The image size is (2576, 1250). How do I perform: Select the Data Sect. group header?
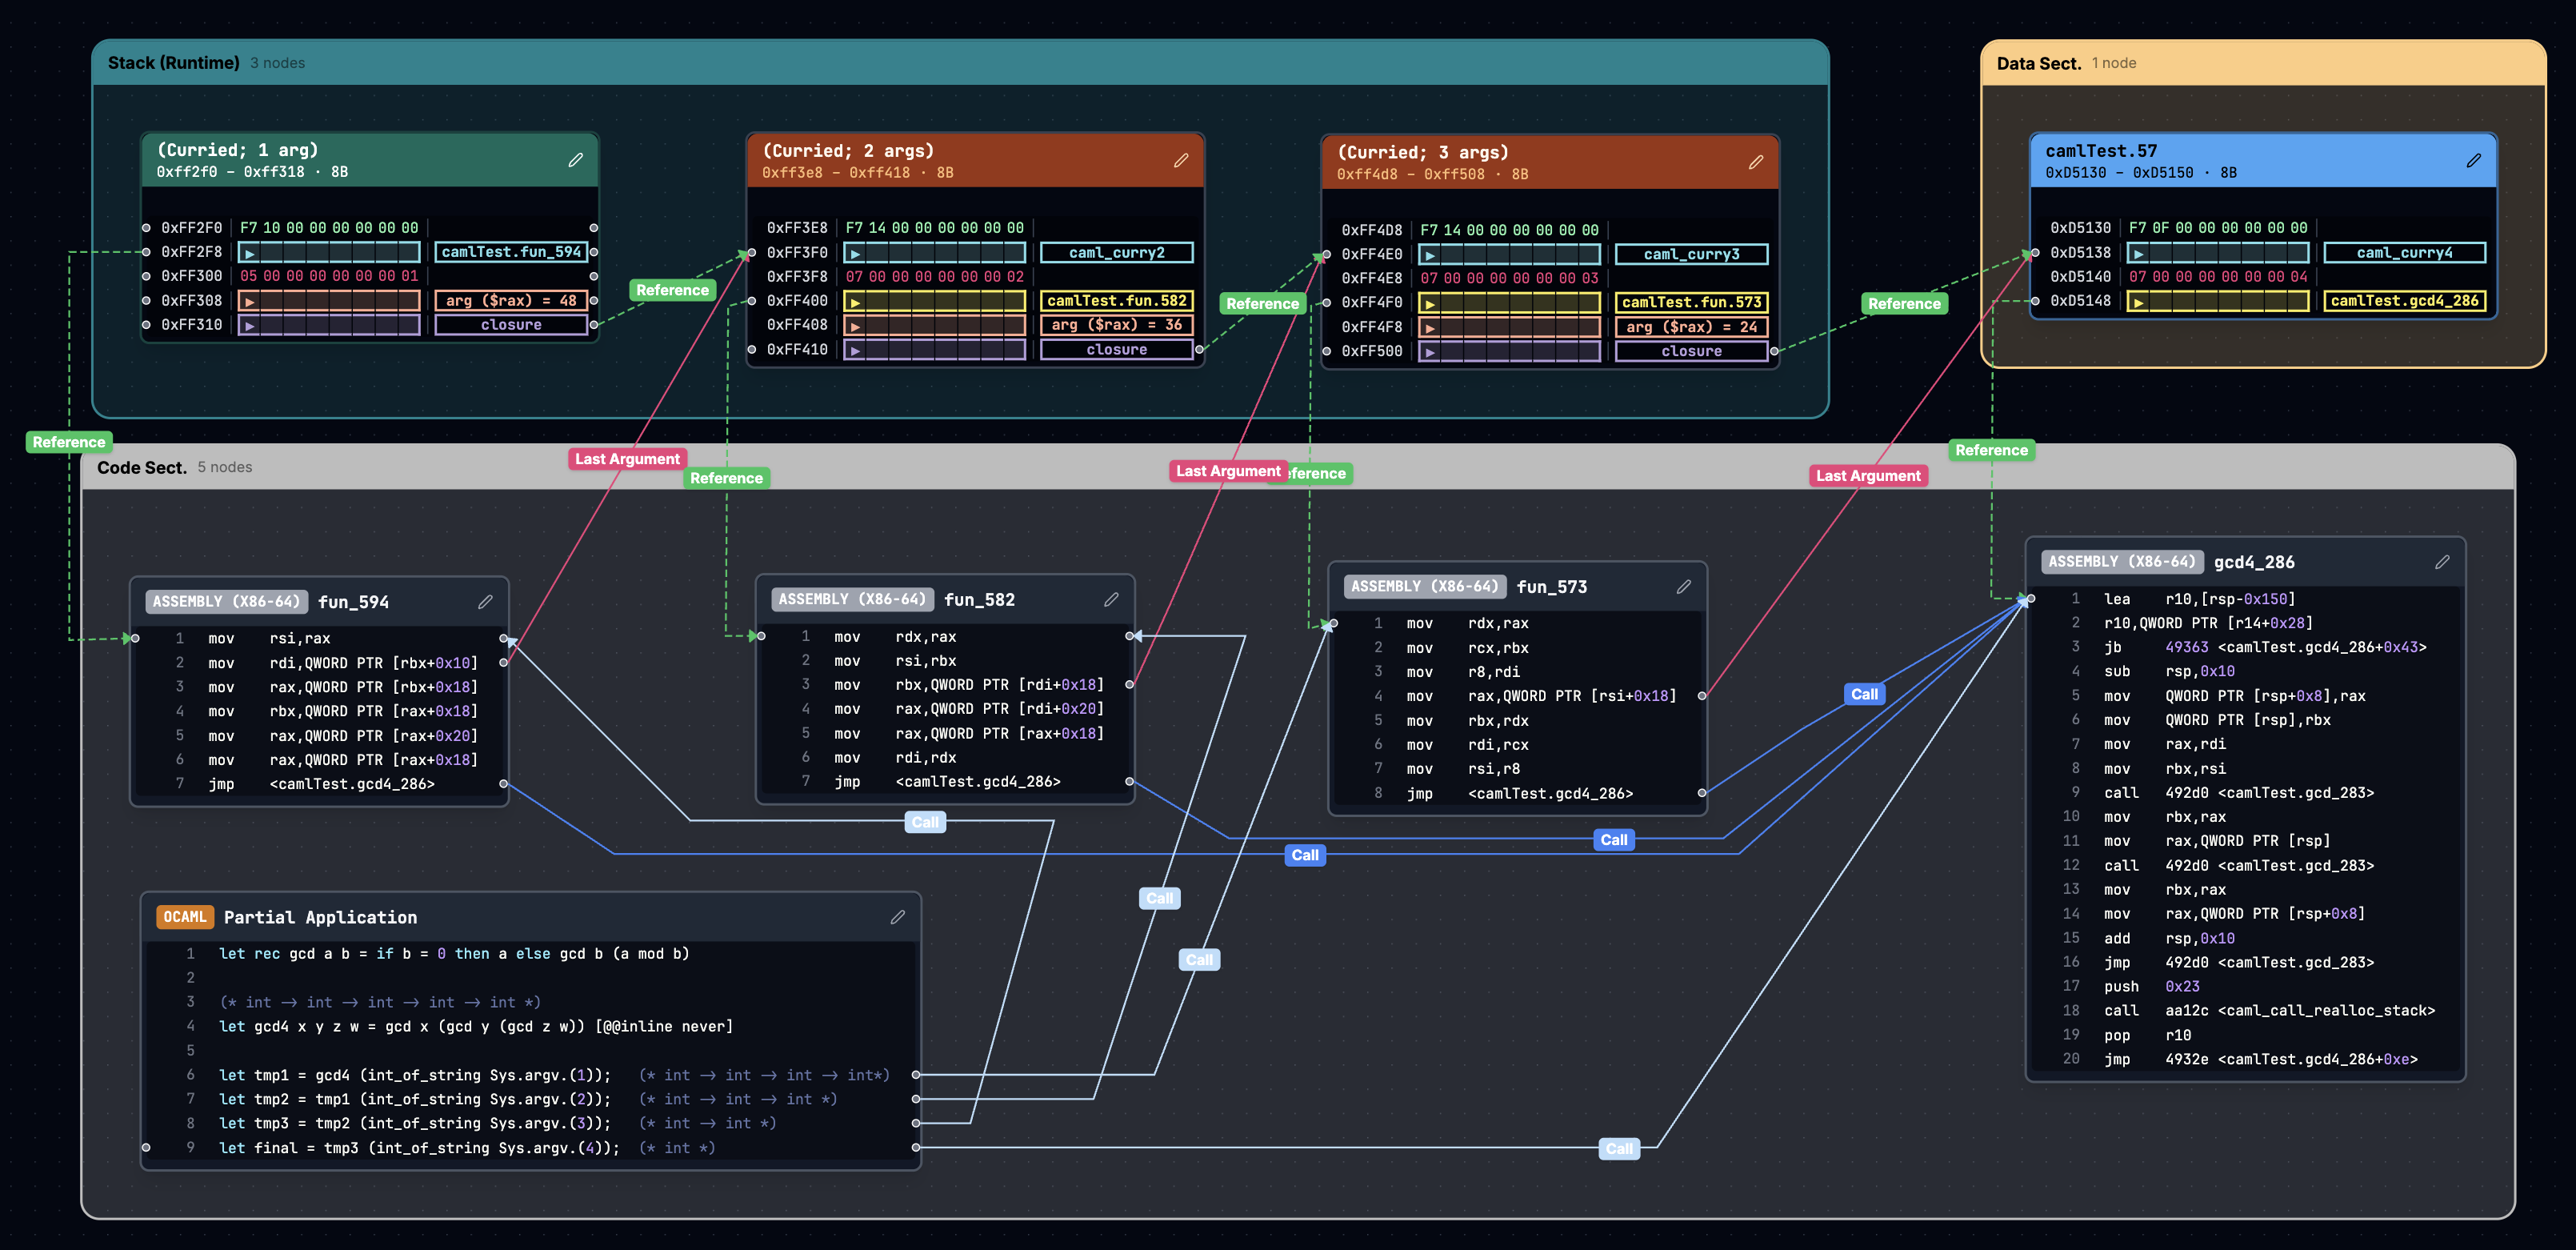(2263, 63)
